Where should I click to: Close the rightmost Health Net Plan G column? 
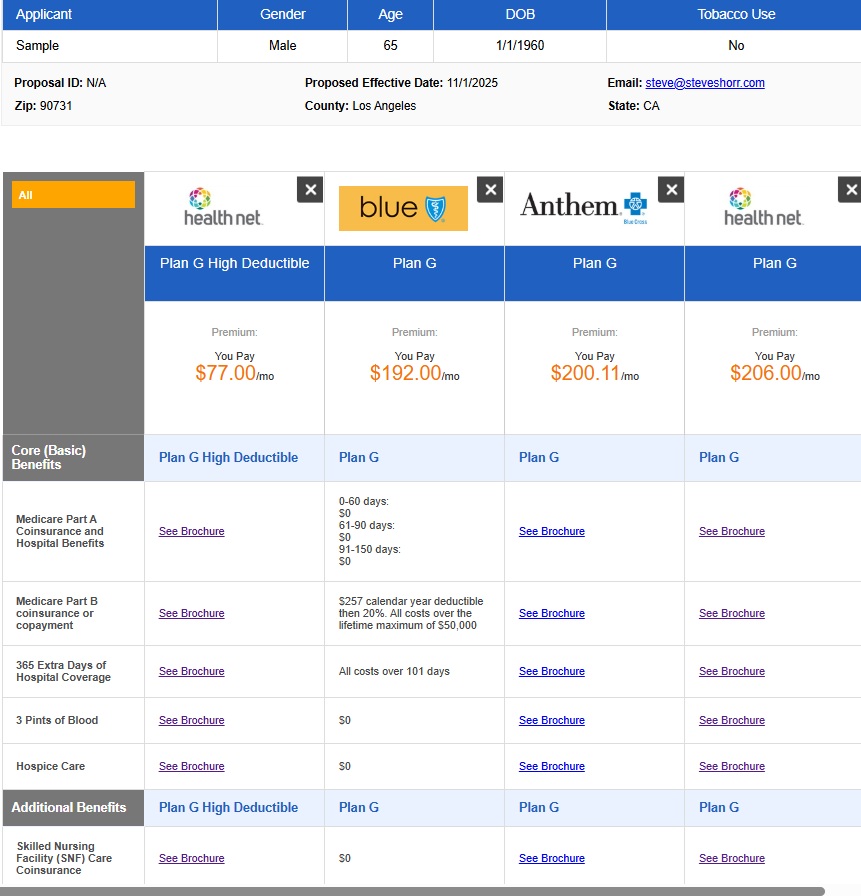(850, 190)
